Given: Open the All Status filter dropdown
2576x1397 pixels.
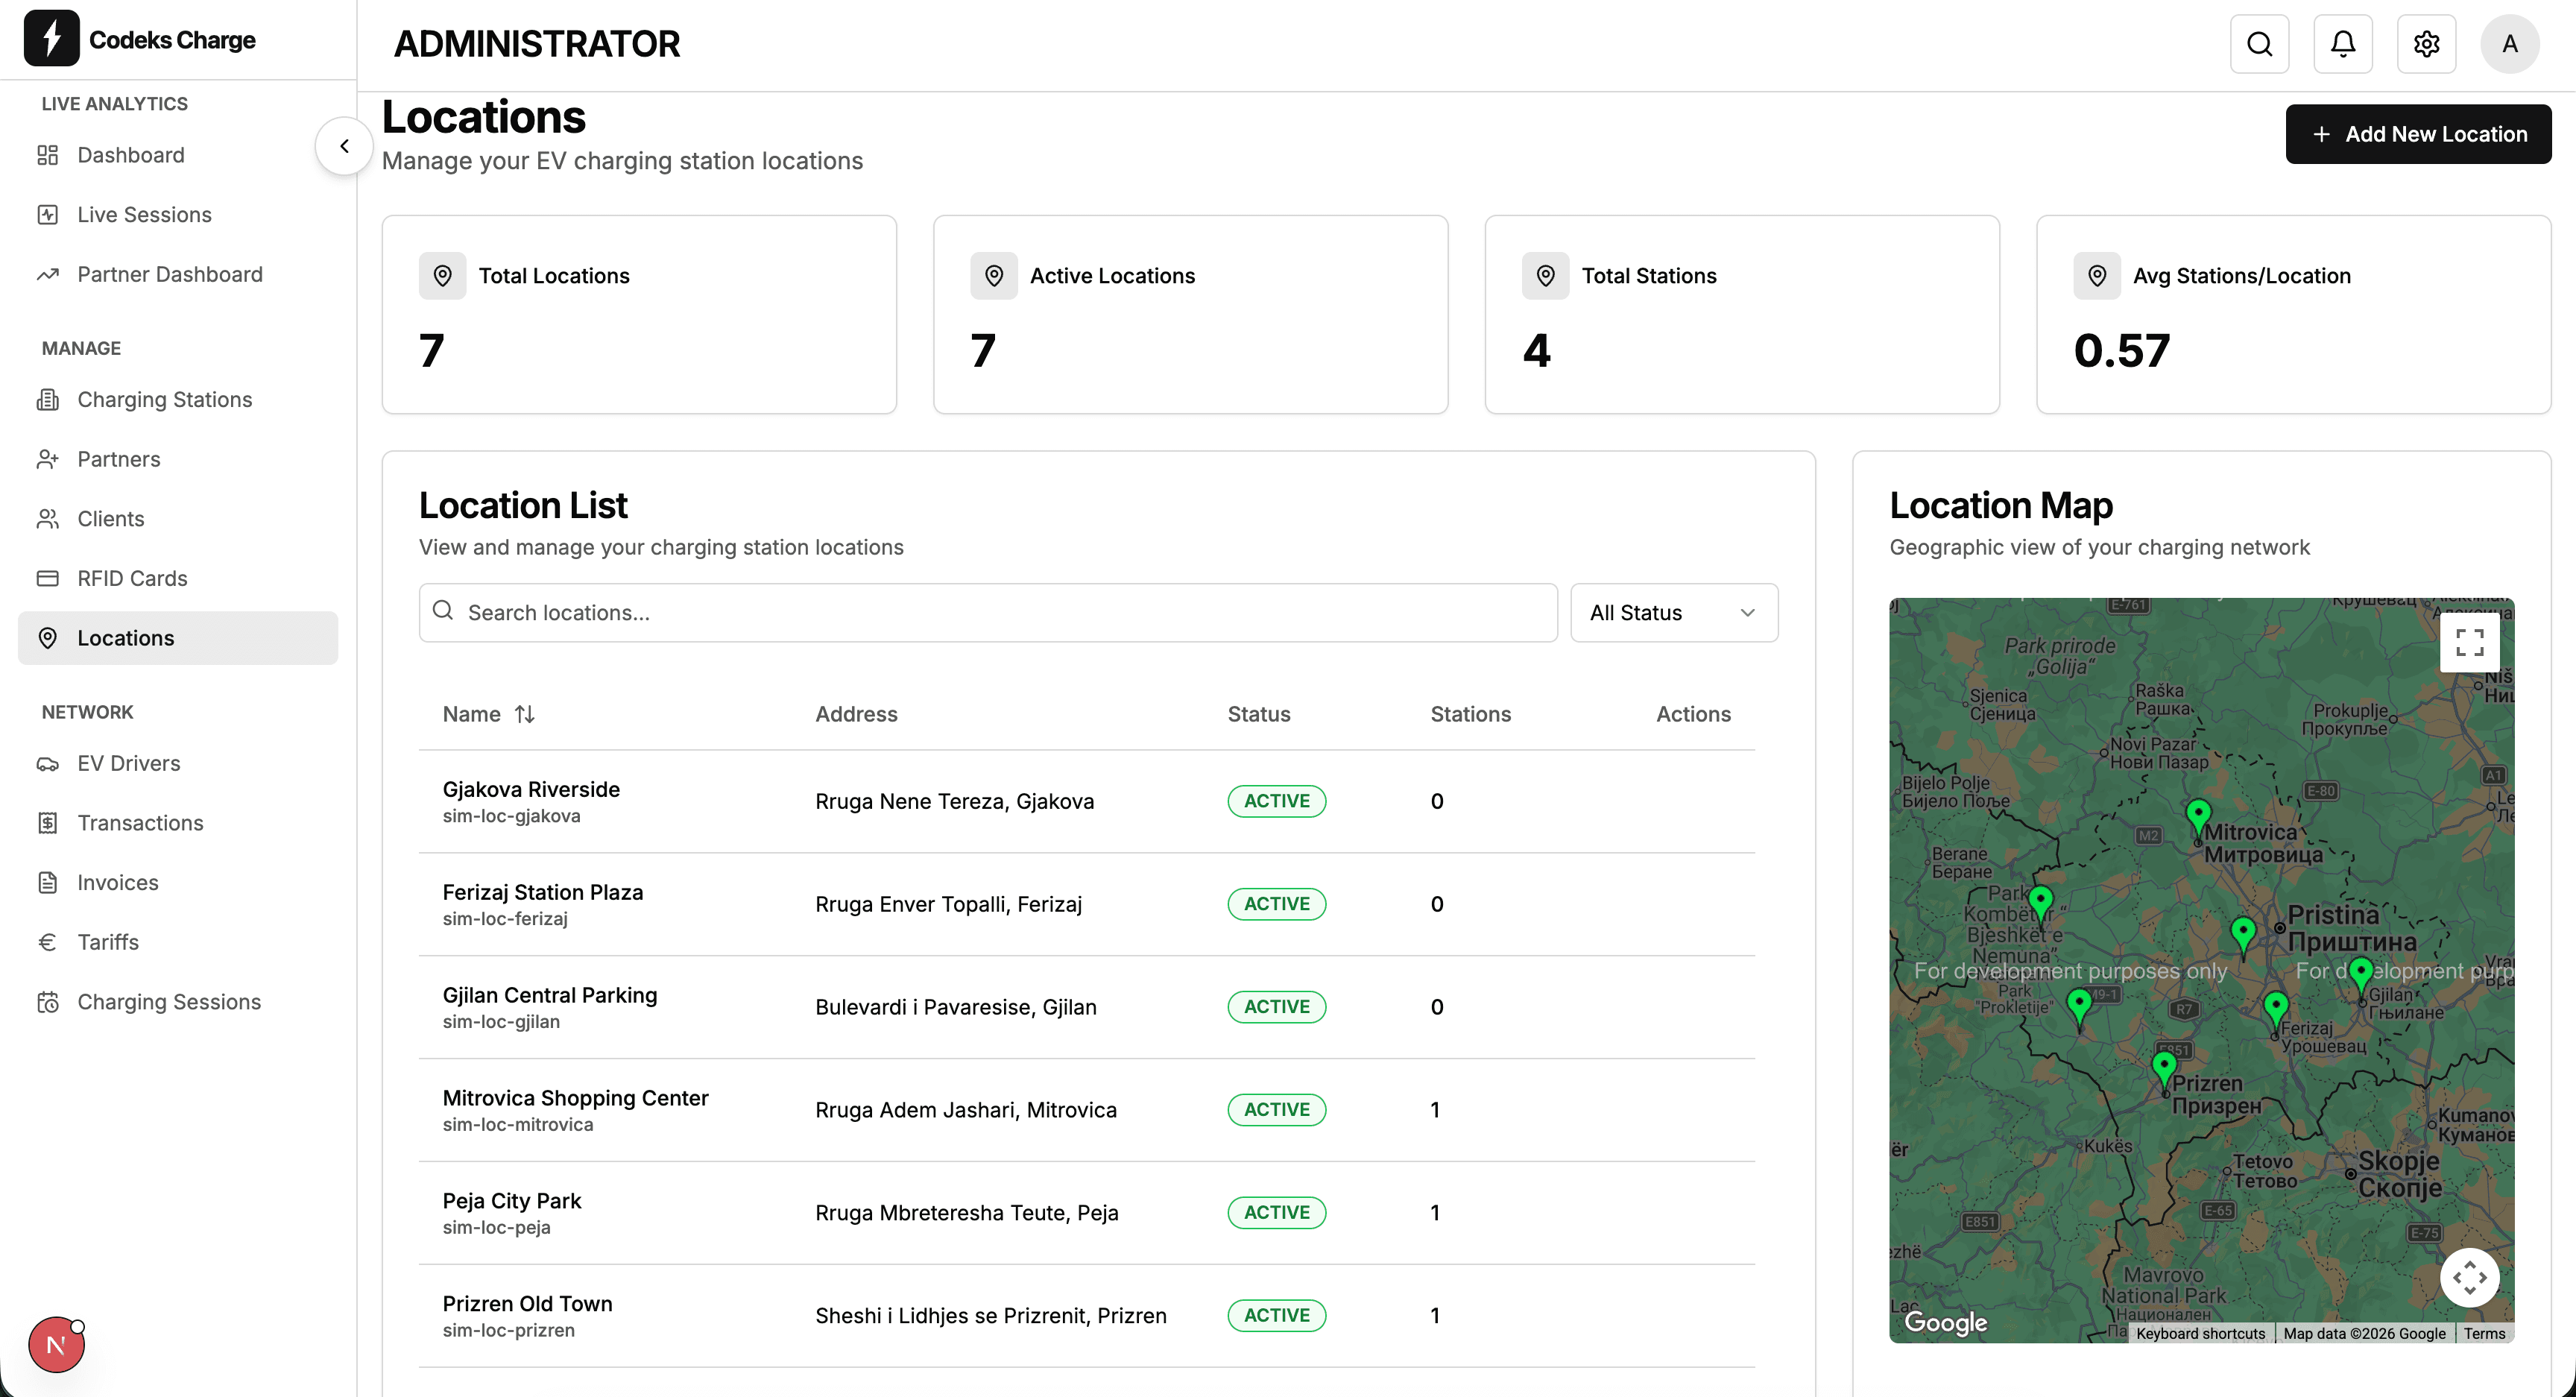Looking at the screenshot, I should coord(1673,612).
